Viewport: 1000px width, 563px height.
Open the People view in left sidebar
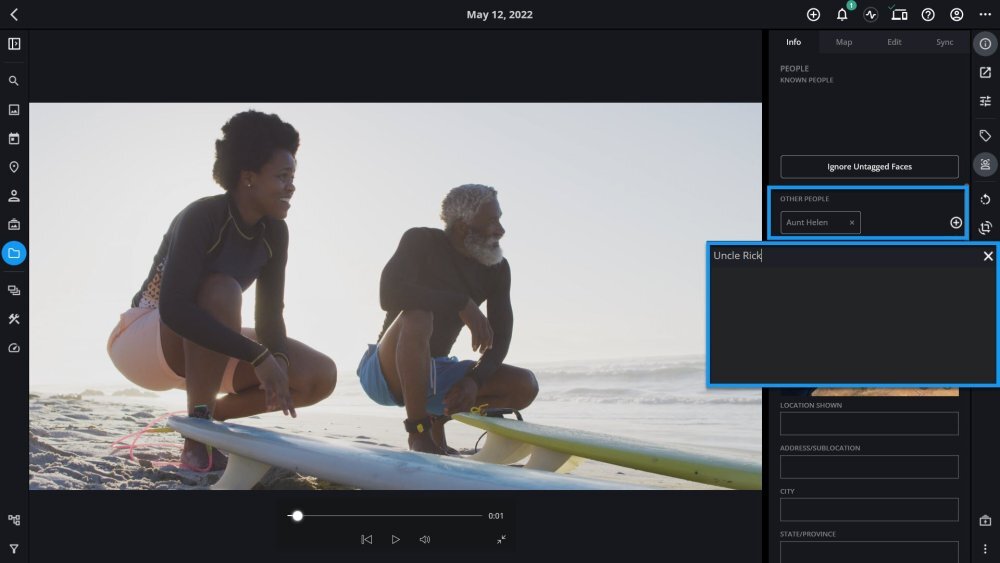[x=14, y=196]
